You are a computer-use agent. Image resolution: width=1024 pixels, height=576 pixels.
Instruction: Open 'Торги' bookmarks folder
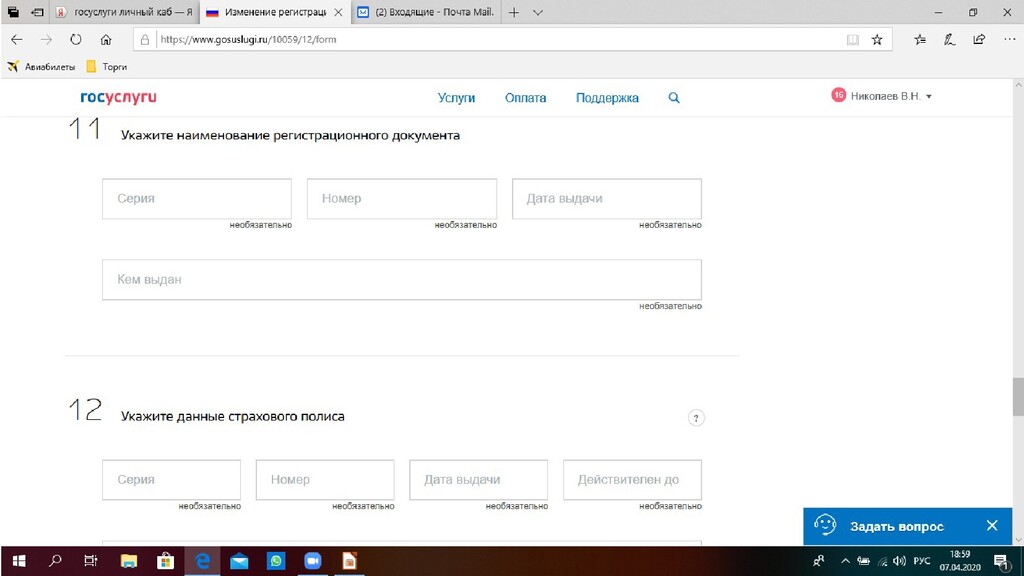106,67
